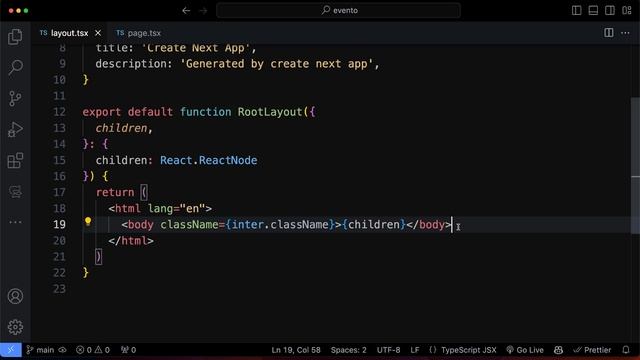Screen dimensions: 640x360
Task: Click line number 23 in gutter
Action: pos(60,289)
